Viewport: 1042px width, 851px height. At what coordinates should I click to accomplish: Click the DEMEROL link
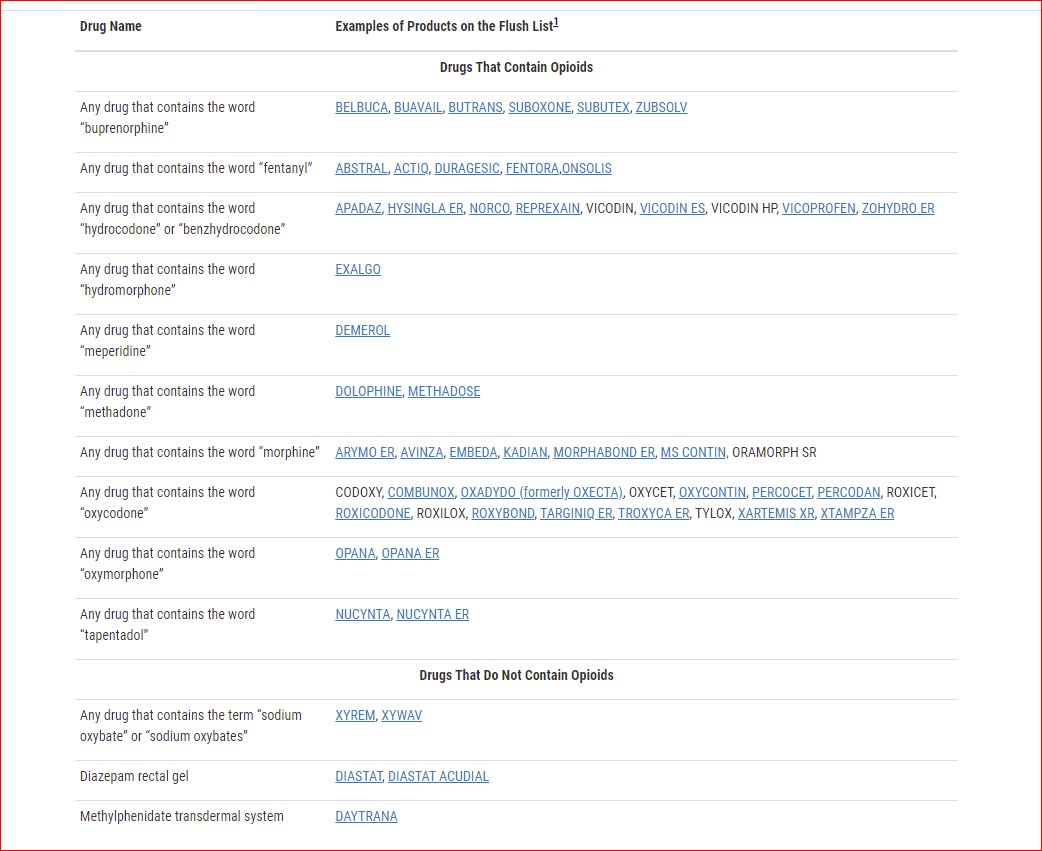click(x=363, y=331)
